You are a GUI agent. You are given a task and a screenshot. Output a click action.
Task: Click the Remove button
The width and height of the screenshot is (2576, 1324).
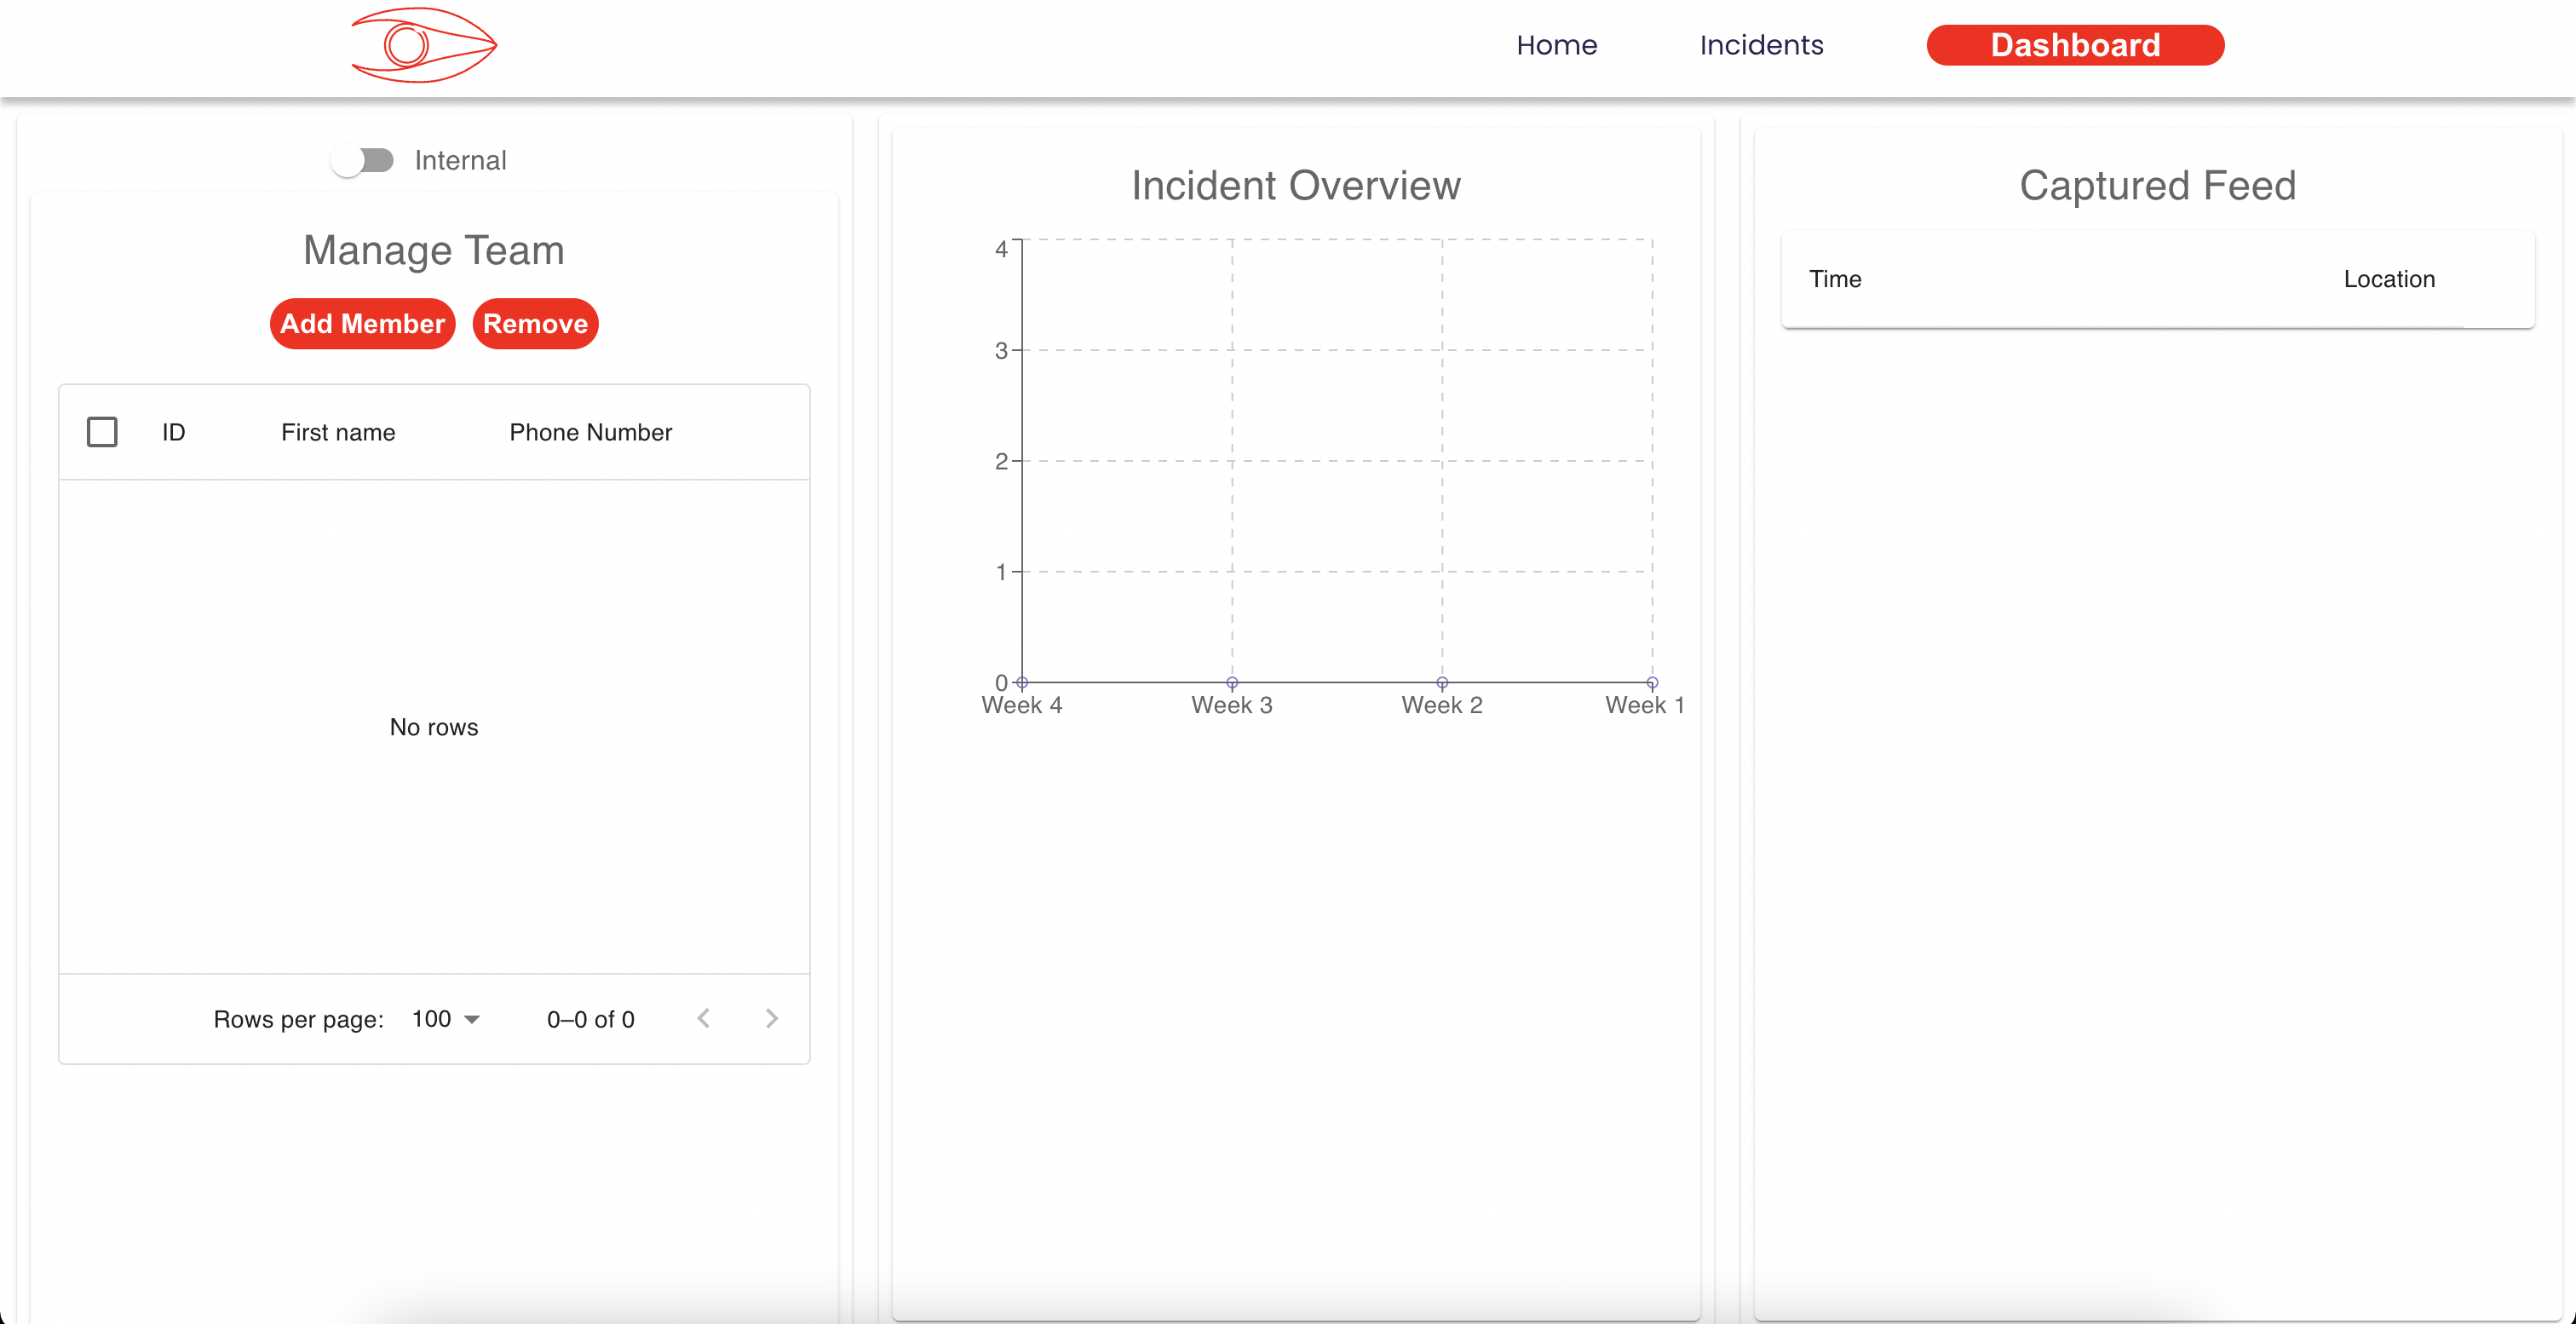535,324
